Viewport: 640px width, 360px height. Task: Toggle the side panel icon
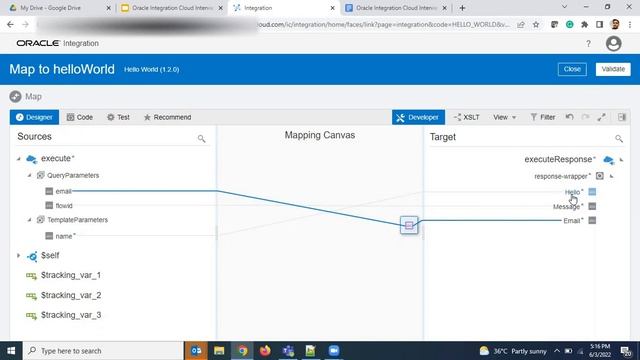(x=622, y=117)
